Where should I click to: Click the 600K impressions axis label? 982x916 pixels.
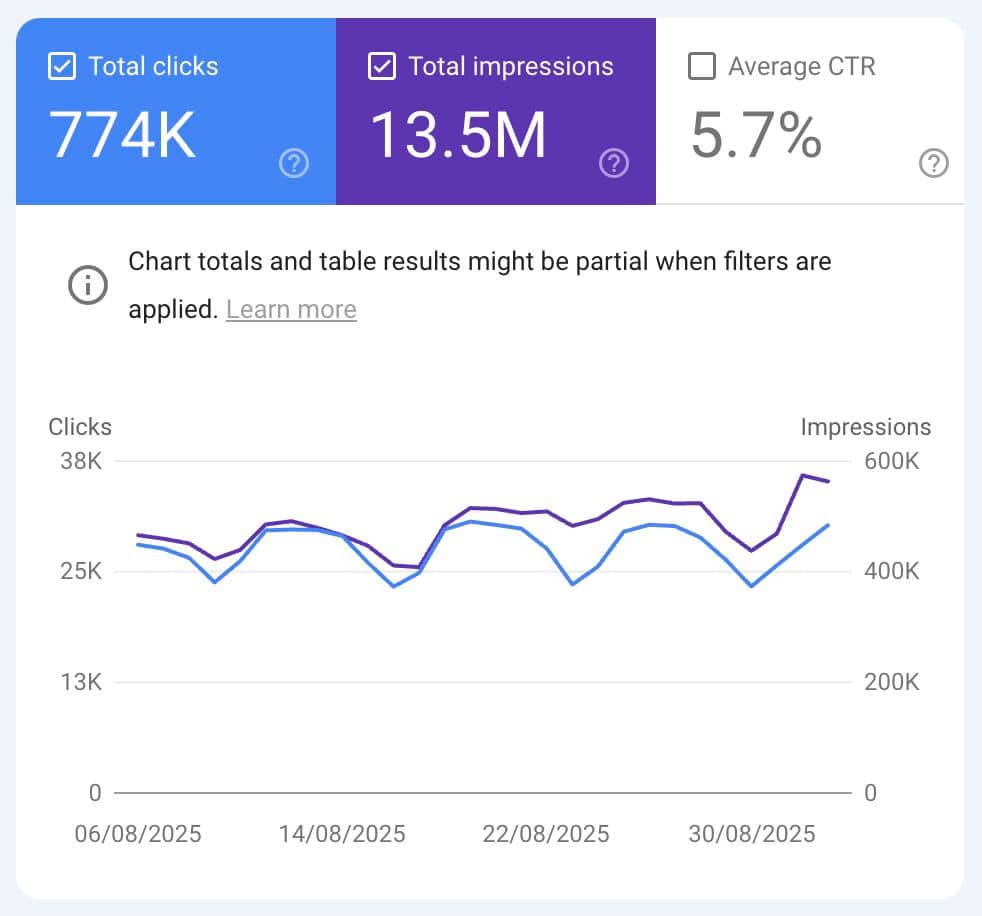892,462
